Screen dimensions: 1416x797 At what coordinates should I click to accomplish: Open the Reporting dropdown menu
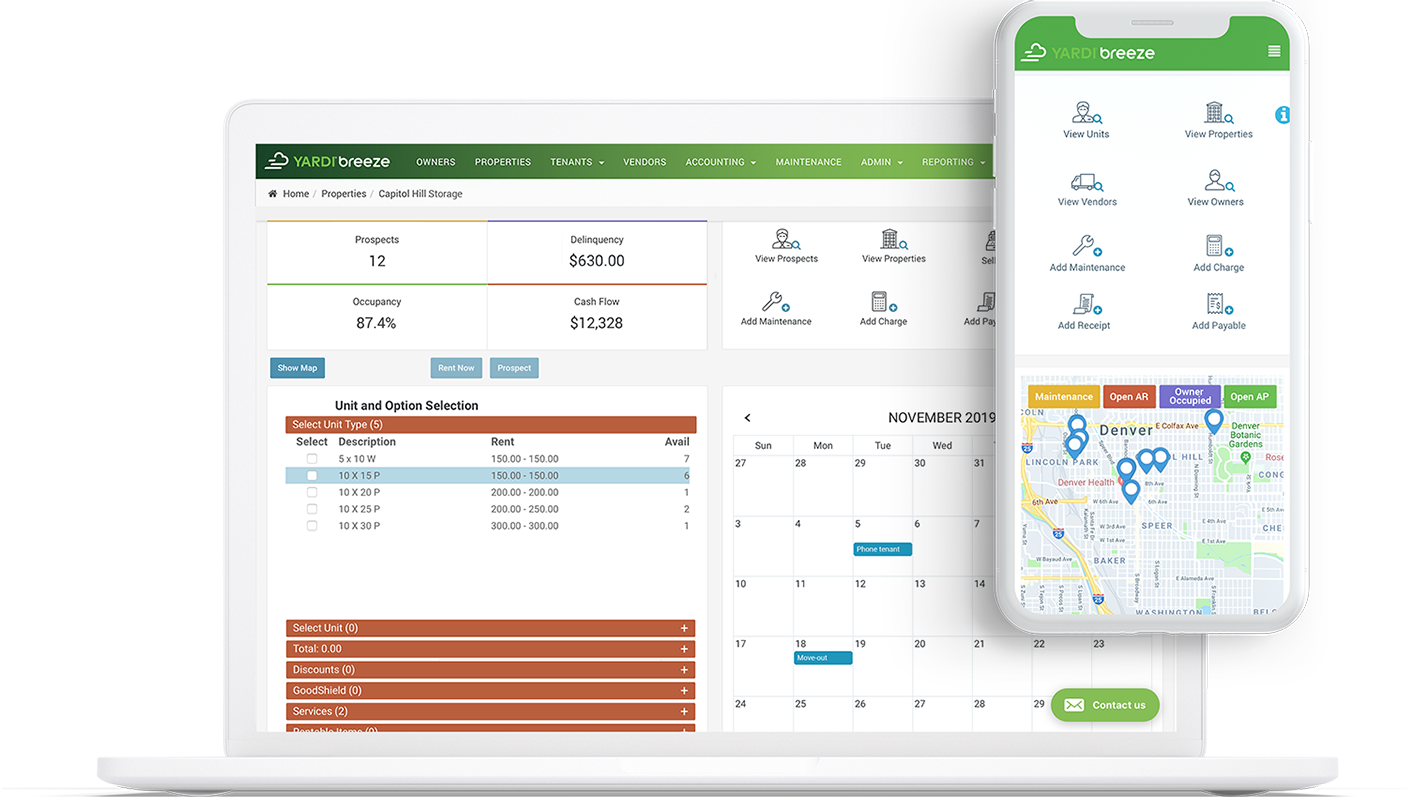[953, 162]
